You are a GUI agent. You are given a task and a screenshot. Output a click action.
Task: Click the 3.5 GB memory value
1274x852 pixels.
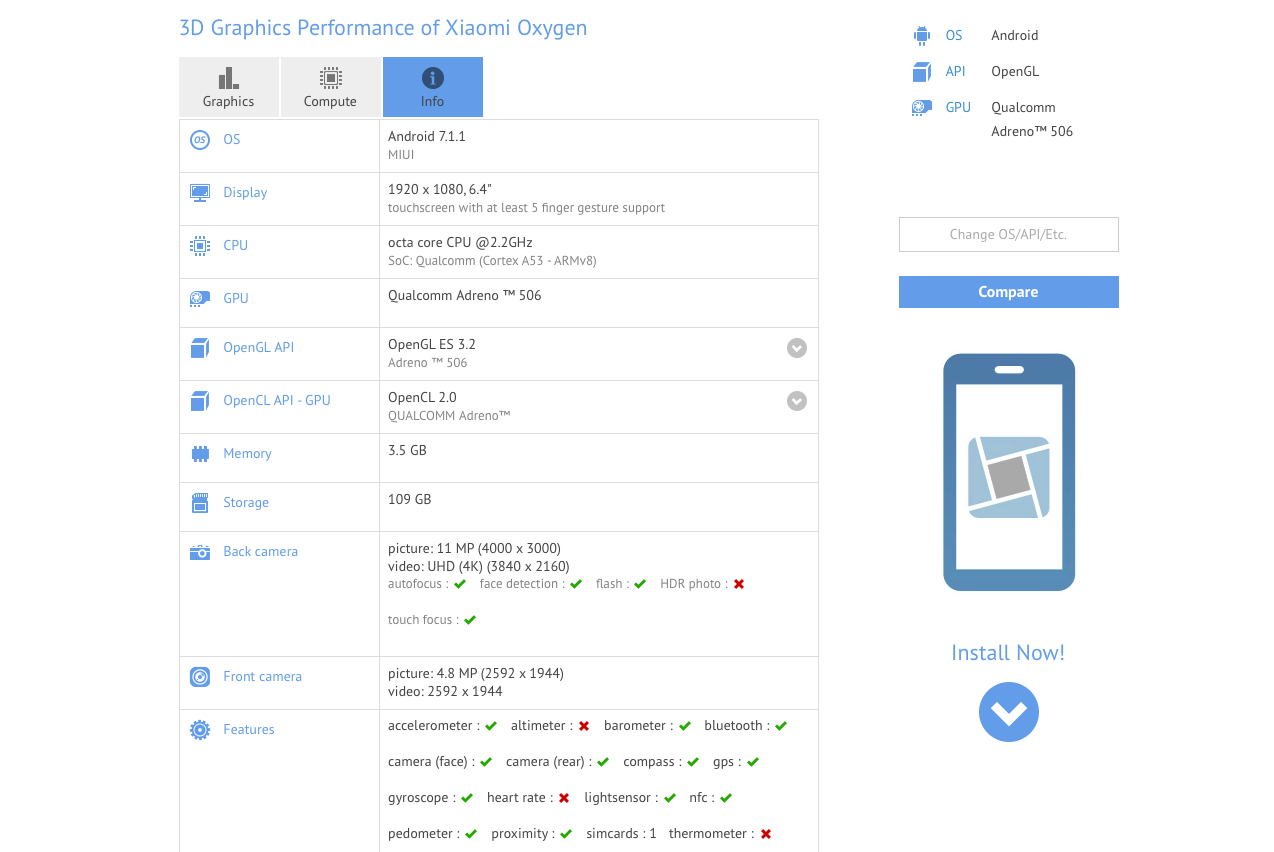408,451
